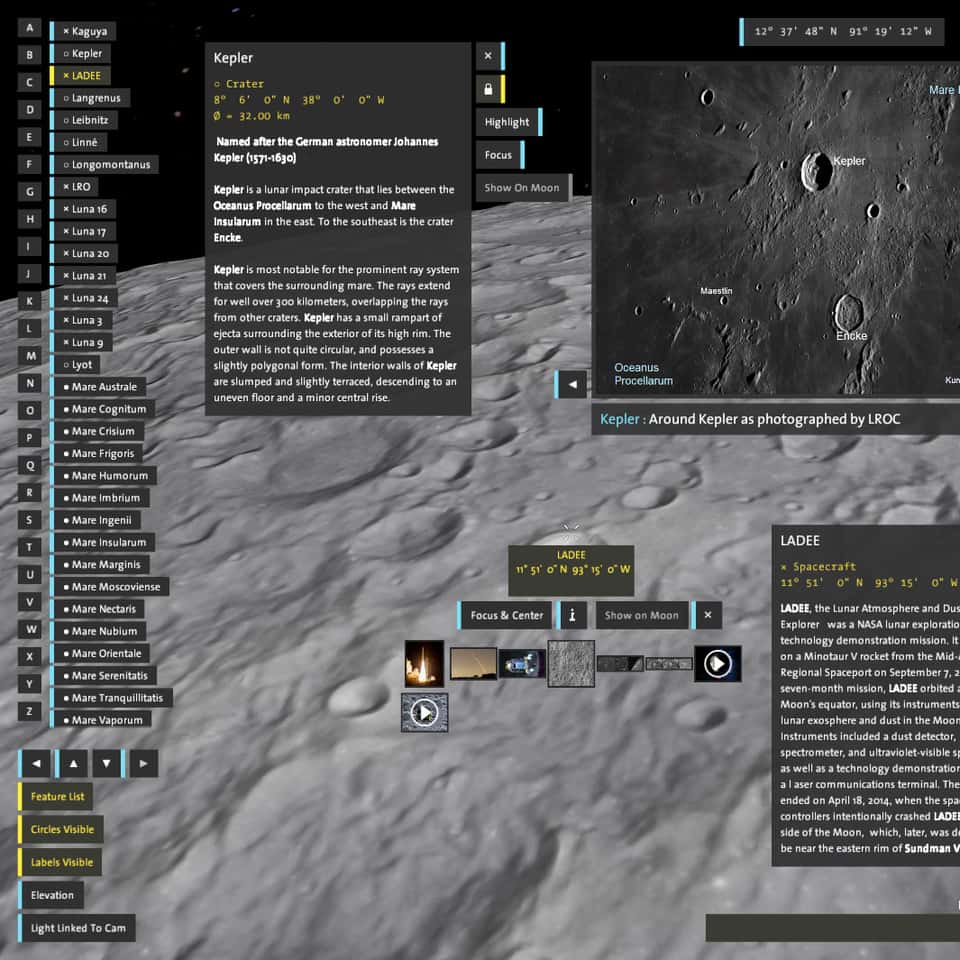This screenshot has width=960, height=960.
Task: Click Highlight on the Kepler image panel
Action: [x=506, y=121]
